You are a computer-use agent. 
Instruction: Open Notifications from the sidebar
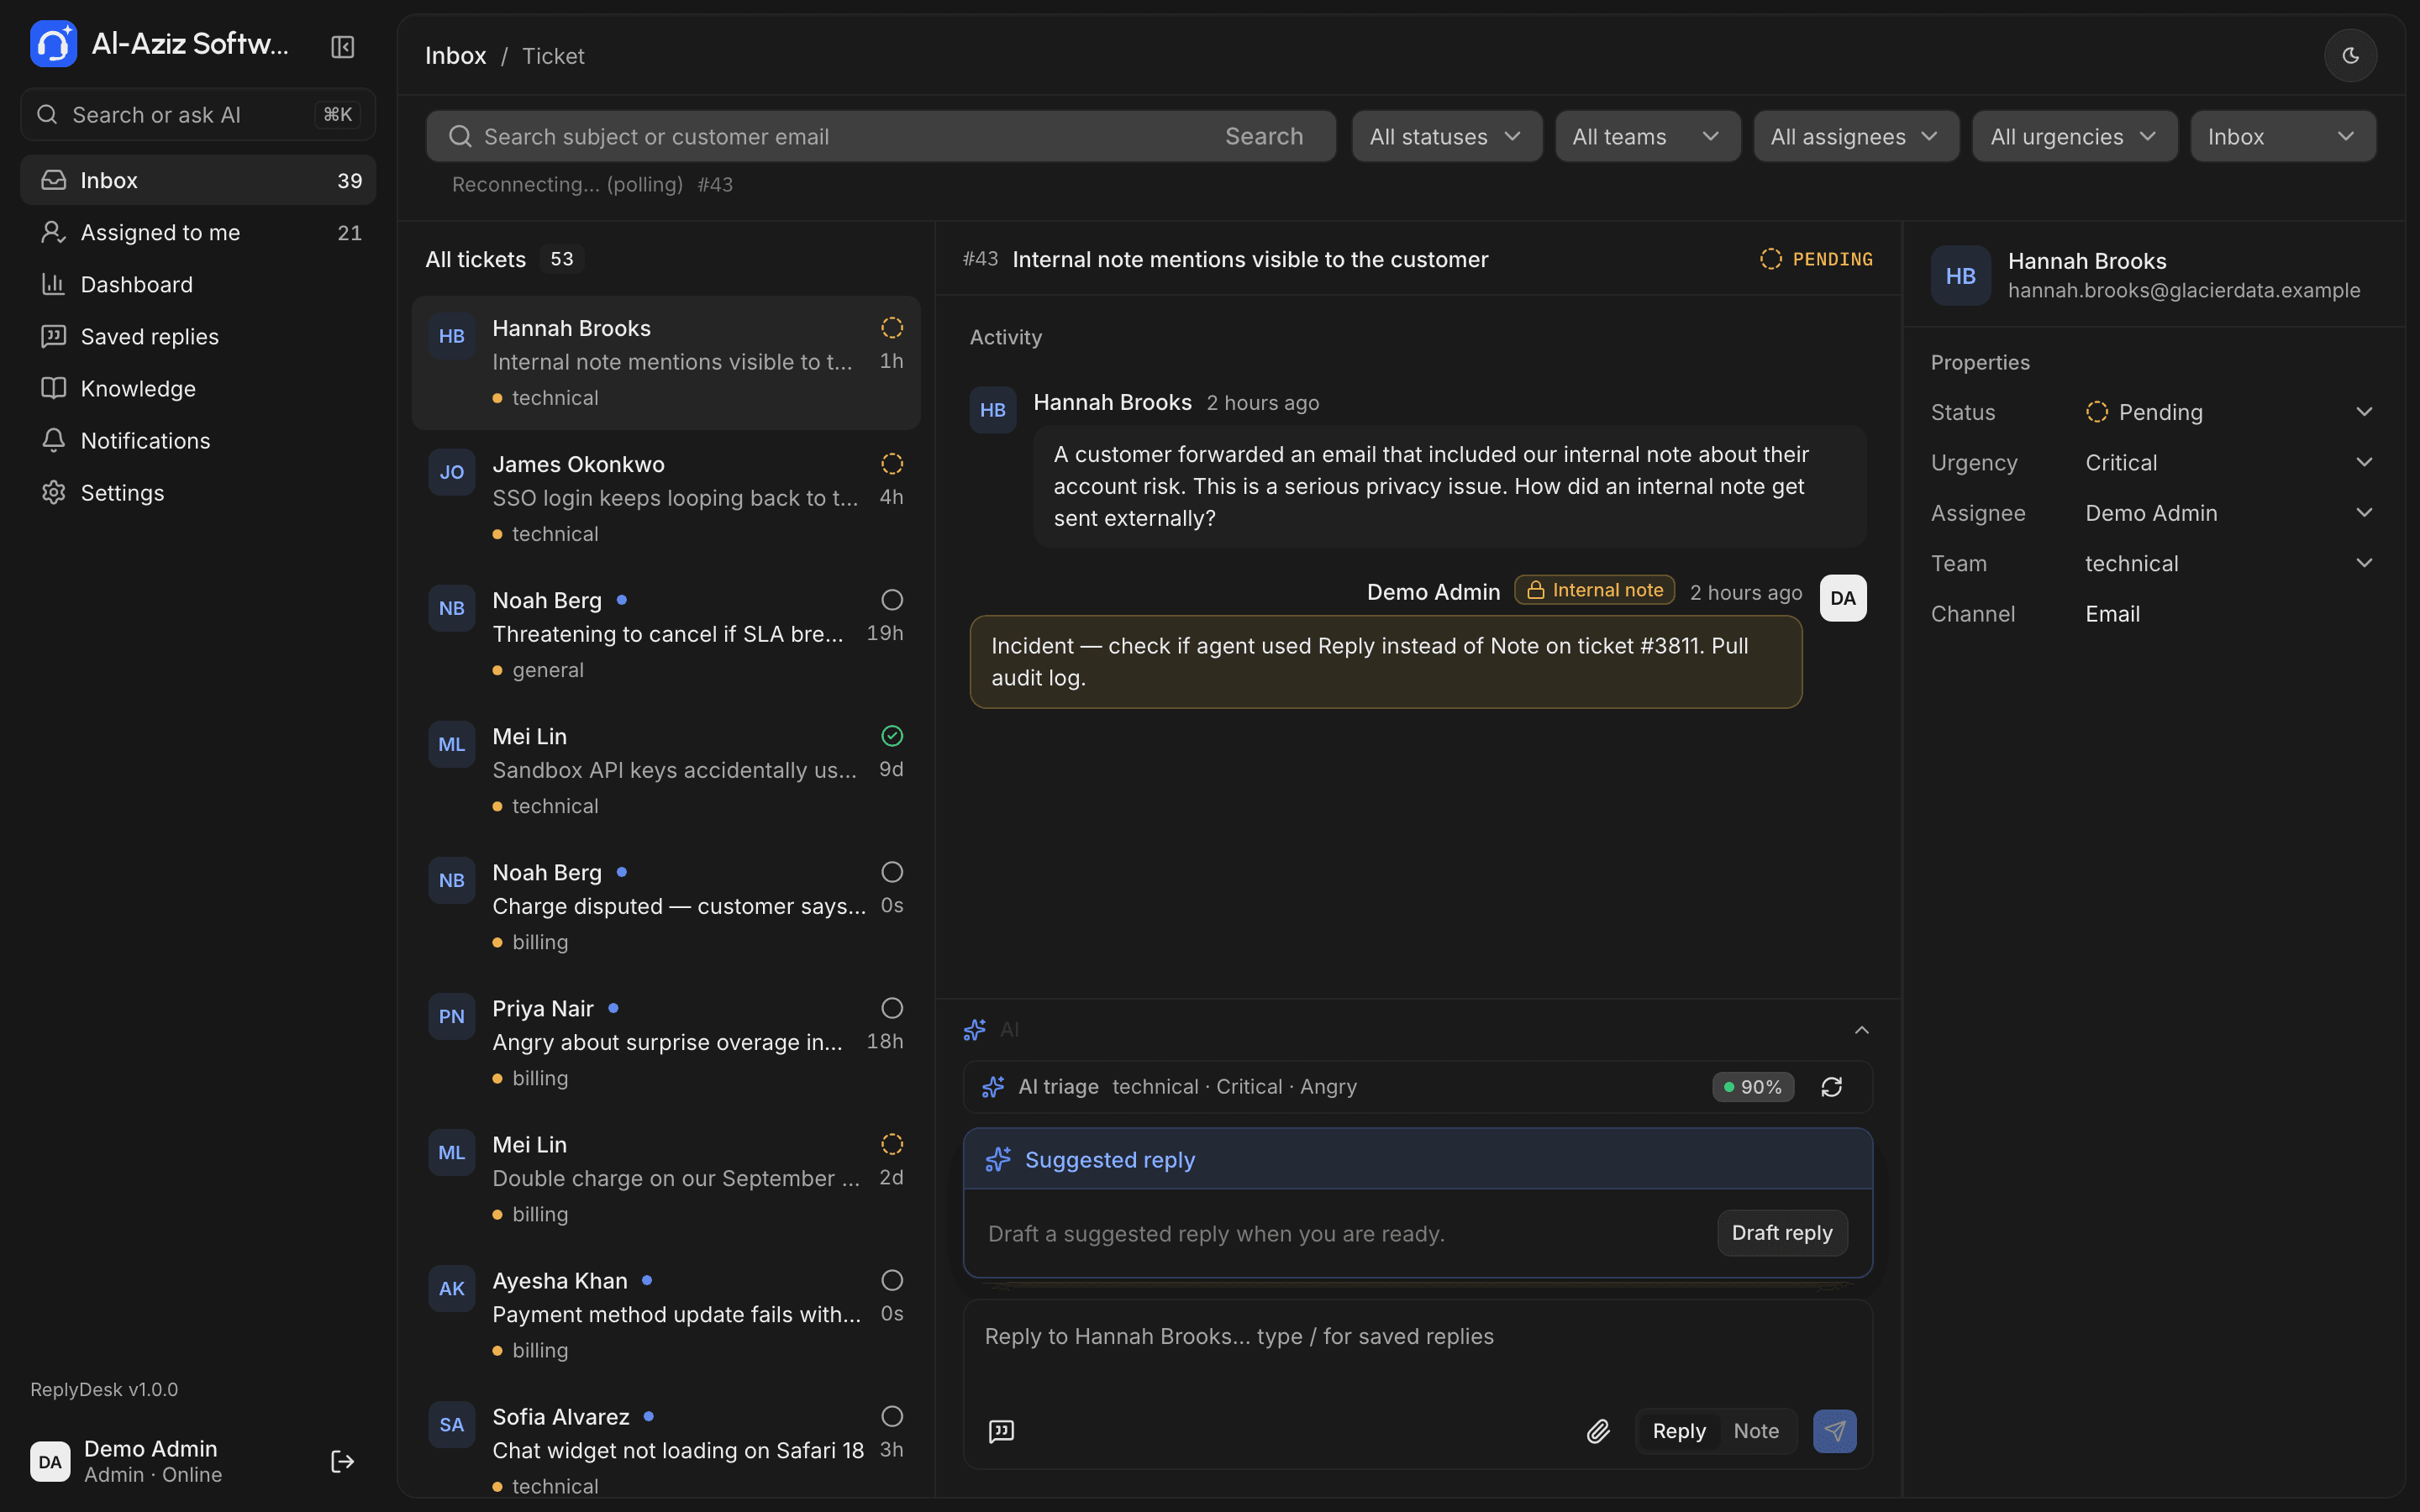[x=198, y=440]
